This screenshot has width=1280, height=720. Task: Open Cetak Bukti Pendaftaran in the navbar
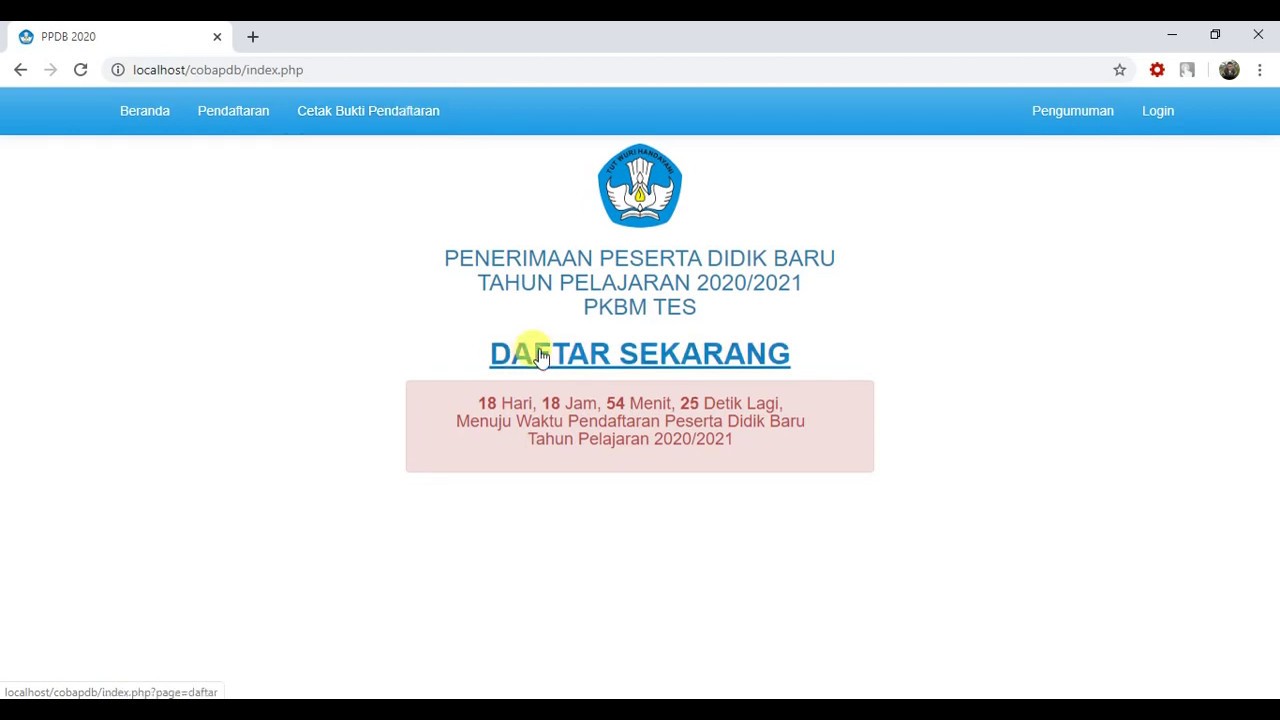click(368, 111)
